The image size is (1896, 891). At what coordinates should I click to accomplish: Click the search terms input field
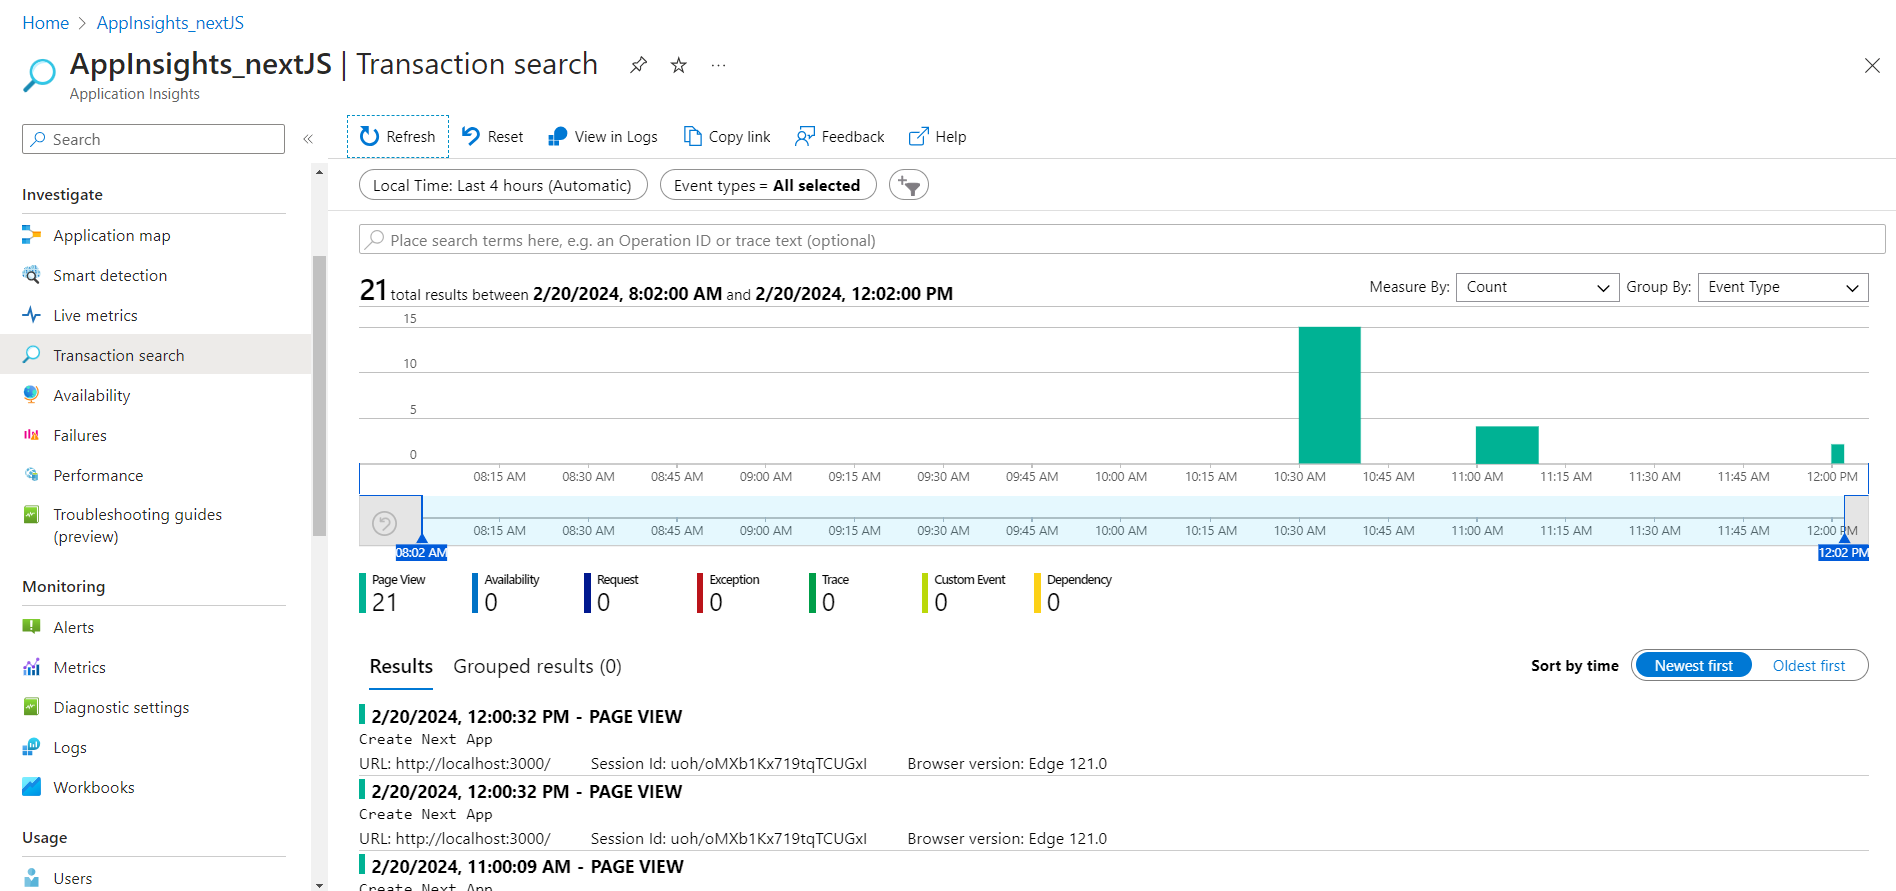[x=1122, y=240]
